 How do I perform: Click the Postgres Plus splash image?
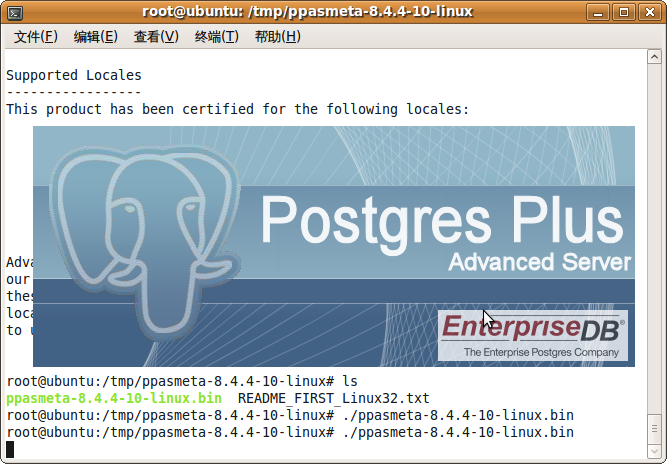point(334,246)
